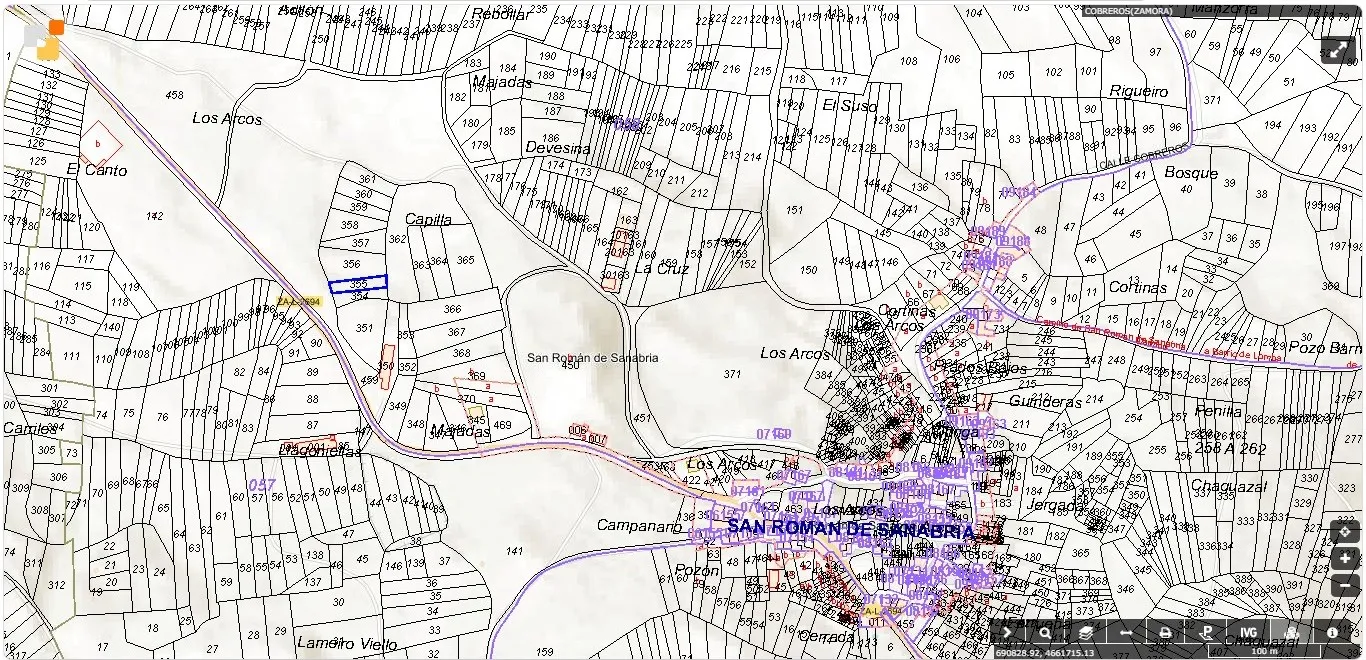The height and width of the screenshot is (660, 1366).
Task: Select the parcel P query tool
Action: pyautogui.click(x=1207, y=632)
